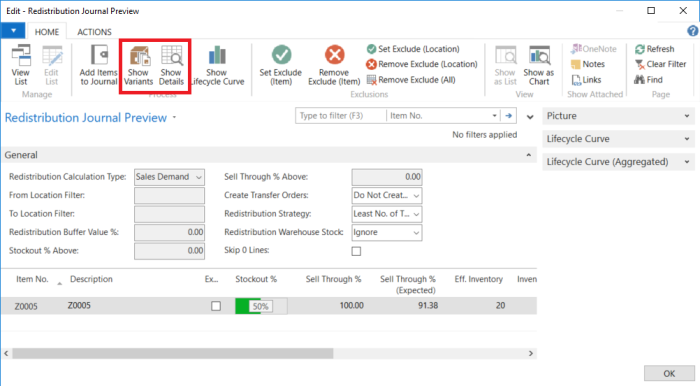Check the Exclude box for Z0005
The height and width of the screenshot is (386, 700).
(216, 306)
